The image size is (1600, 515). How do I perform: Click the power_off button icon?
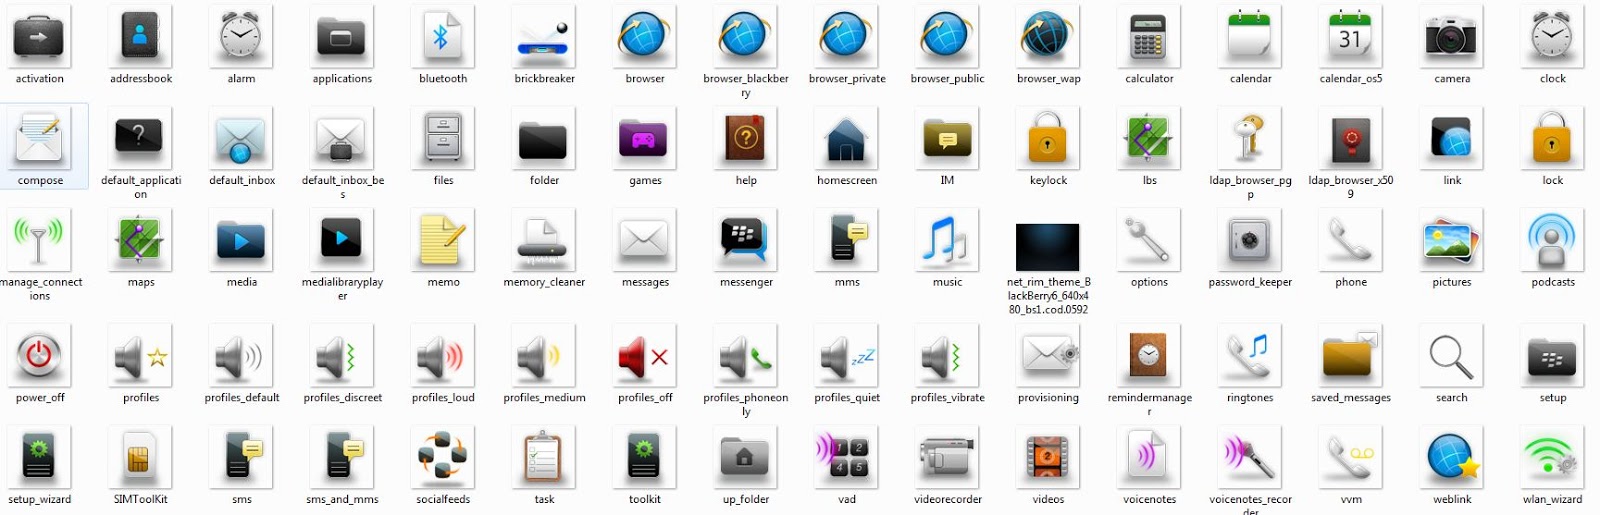pyautogui.click(x=39, y=356)
